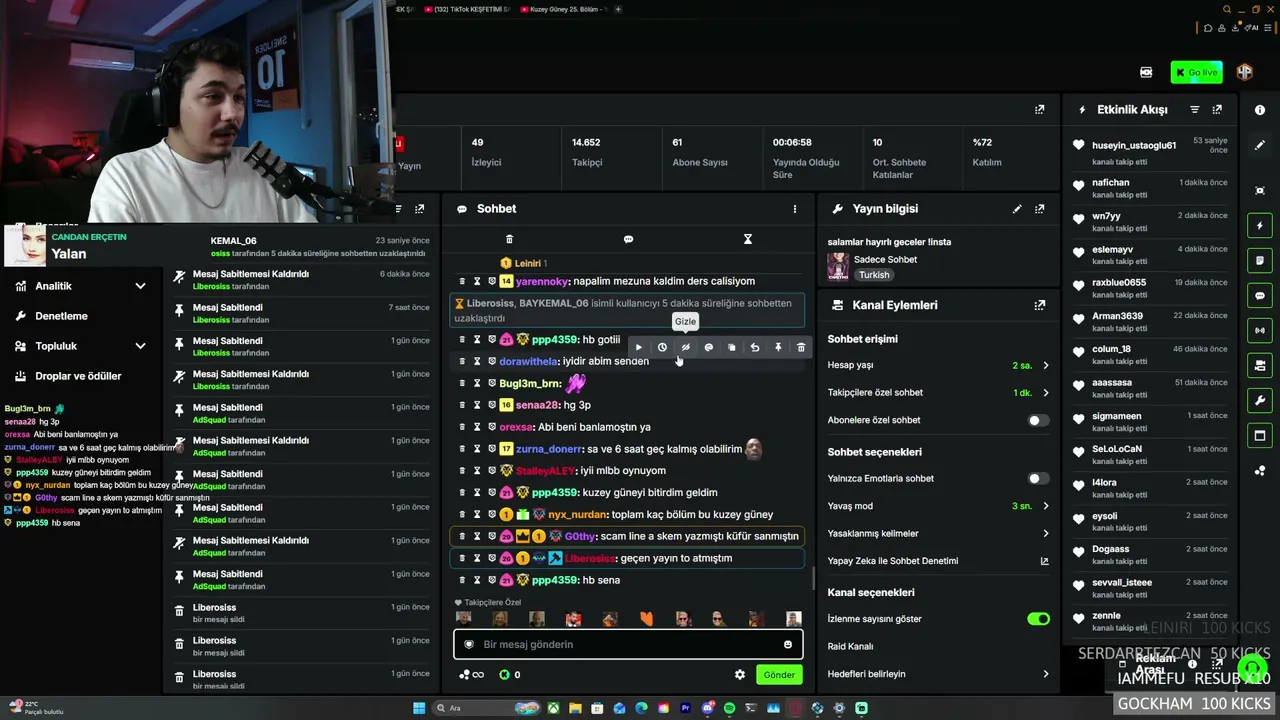The width and height of the screenshot is (1280, 720).
Task: Click the profile avatar in top bar
Action: tap(1245, 72)
